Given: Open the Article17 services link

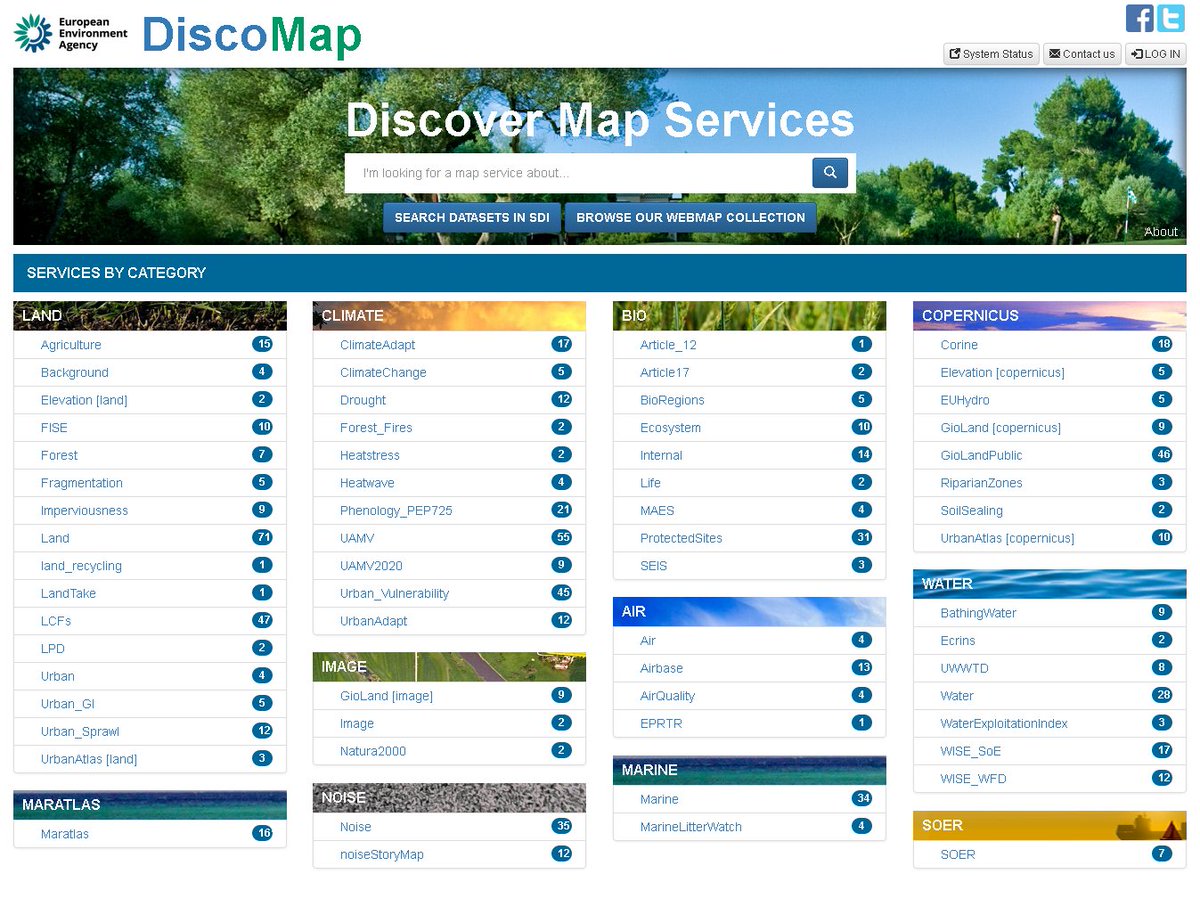Looking at the screenshot, I should coord(665,373).
